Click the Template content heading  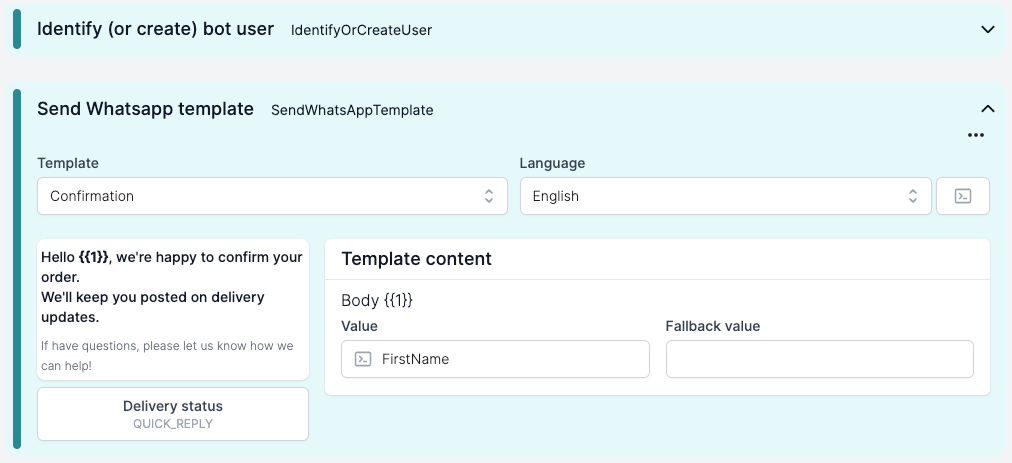click(416, 259)
